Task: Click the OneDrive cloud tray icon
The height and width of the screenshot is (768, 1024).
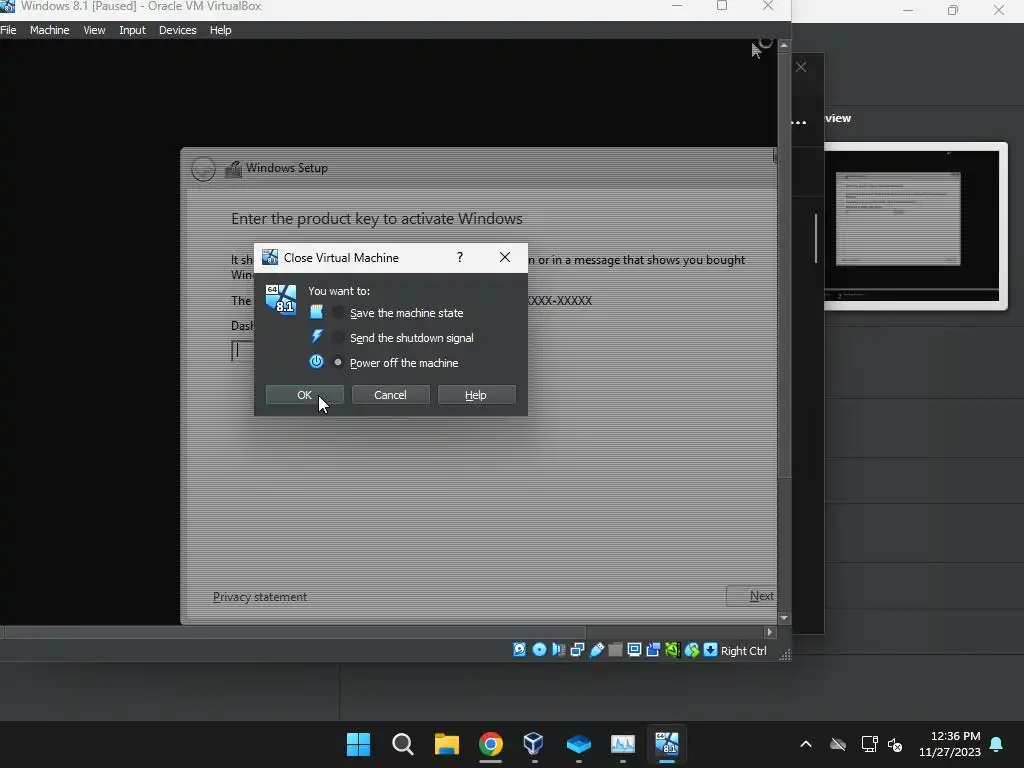Action: tap(838, 744)
